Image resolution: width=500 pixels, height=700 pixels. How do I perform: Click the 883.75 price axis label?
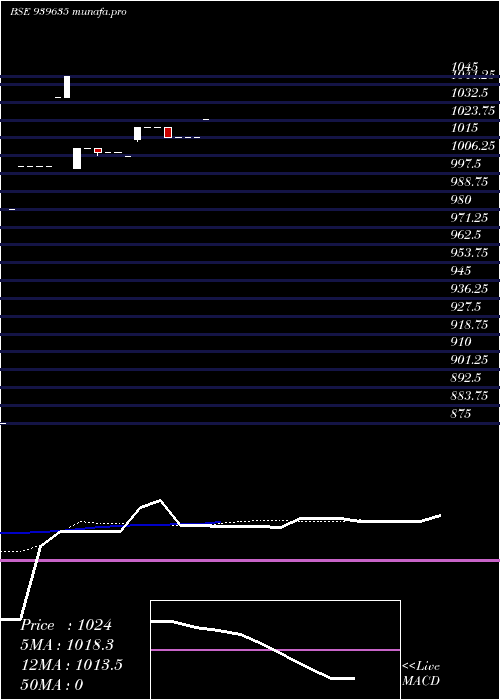click(470, 396)
